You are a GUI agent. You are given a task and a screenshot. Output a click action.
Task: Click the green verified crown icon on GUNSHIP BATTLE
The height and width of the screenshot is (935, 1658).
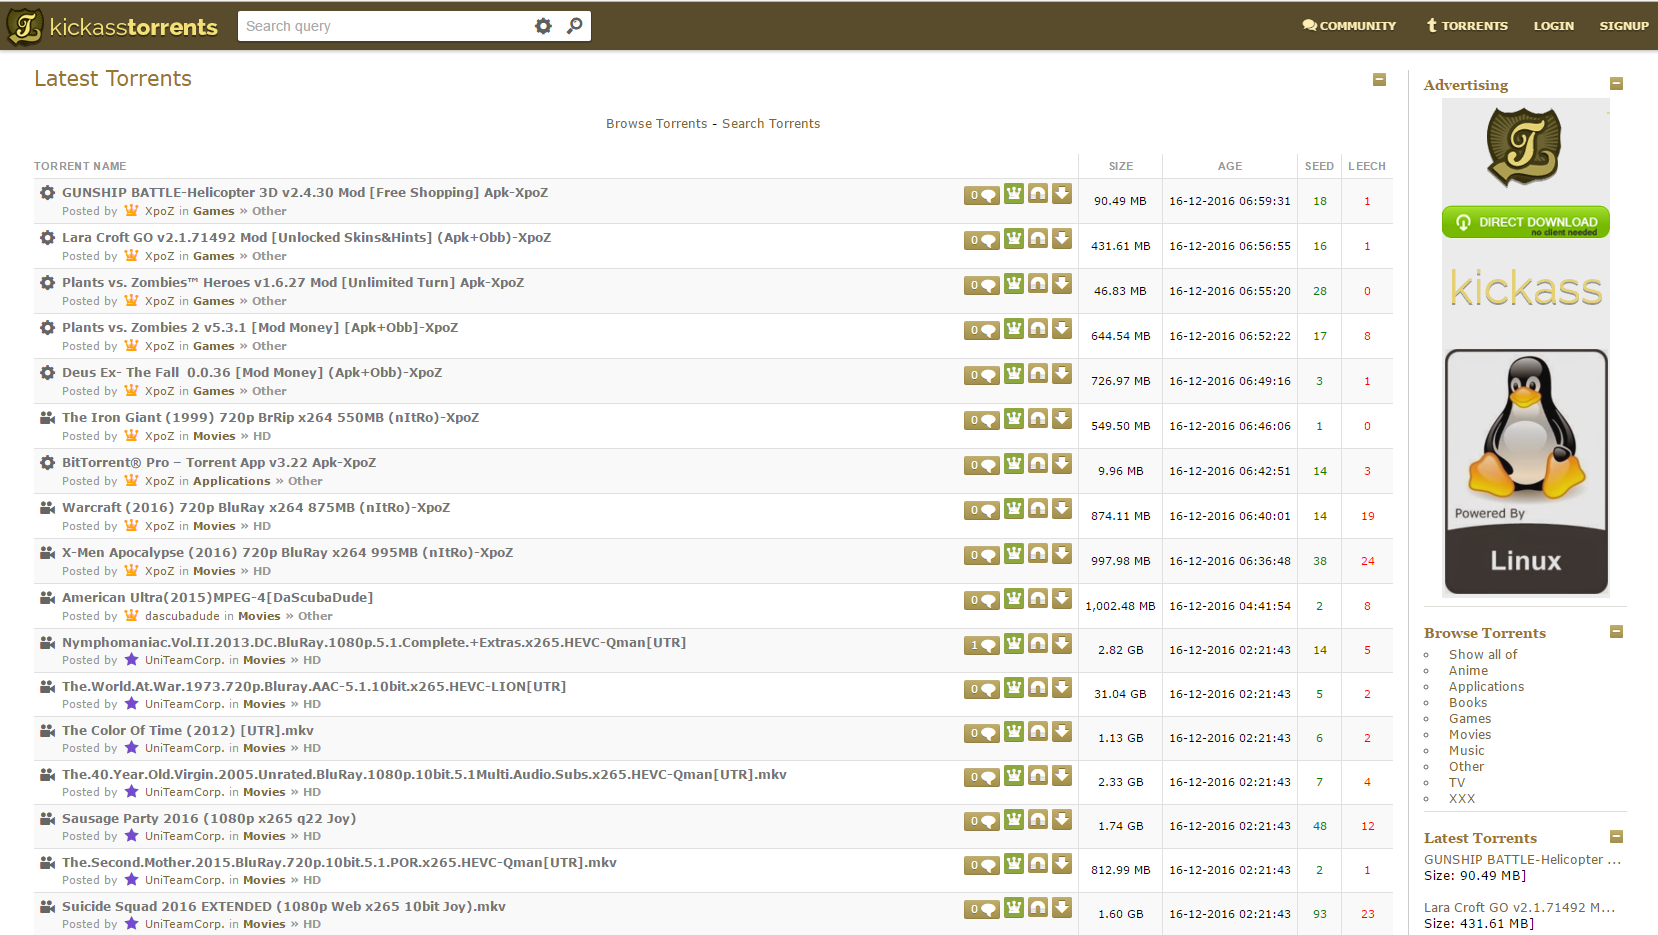(1013, 195)
